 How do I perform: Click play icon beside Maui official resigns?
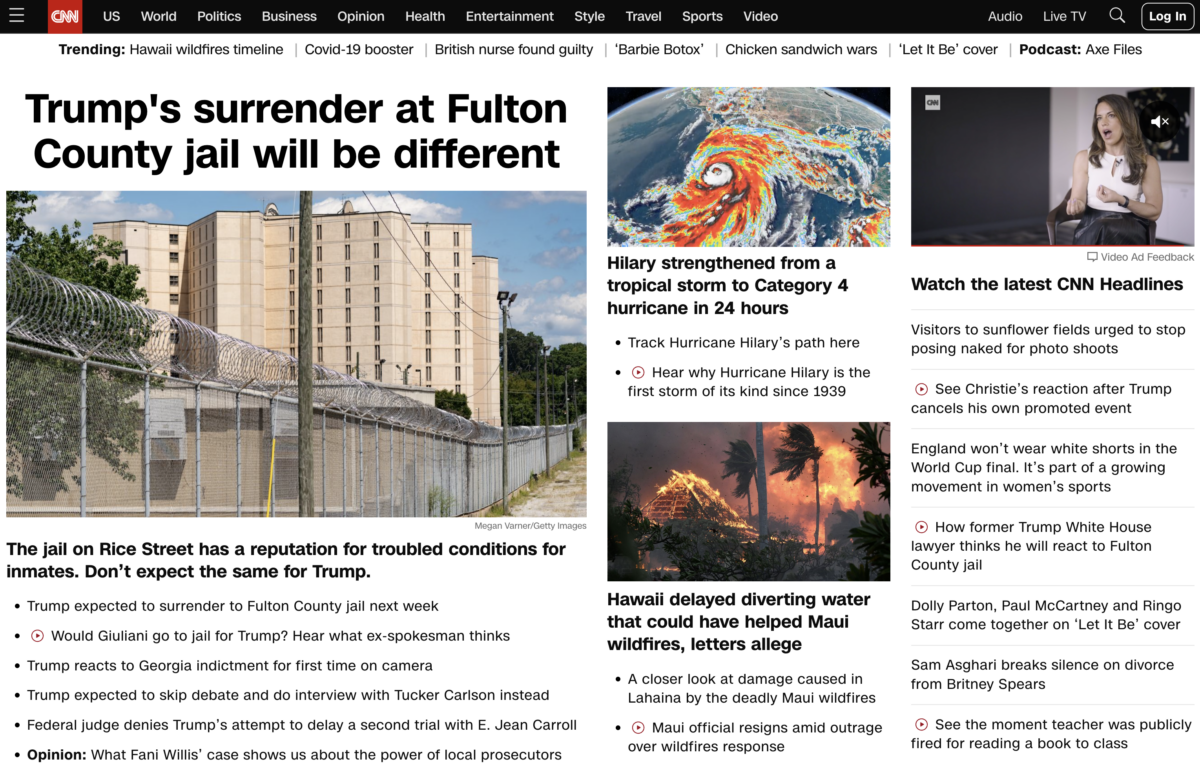pyautogui.click(x=638, y=728)
